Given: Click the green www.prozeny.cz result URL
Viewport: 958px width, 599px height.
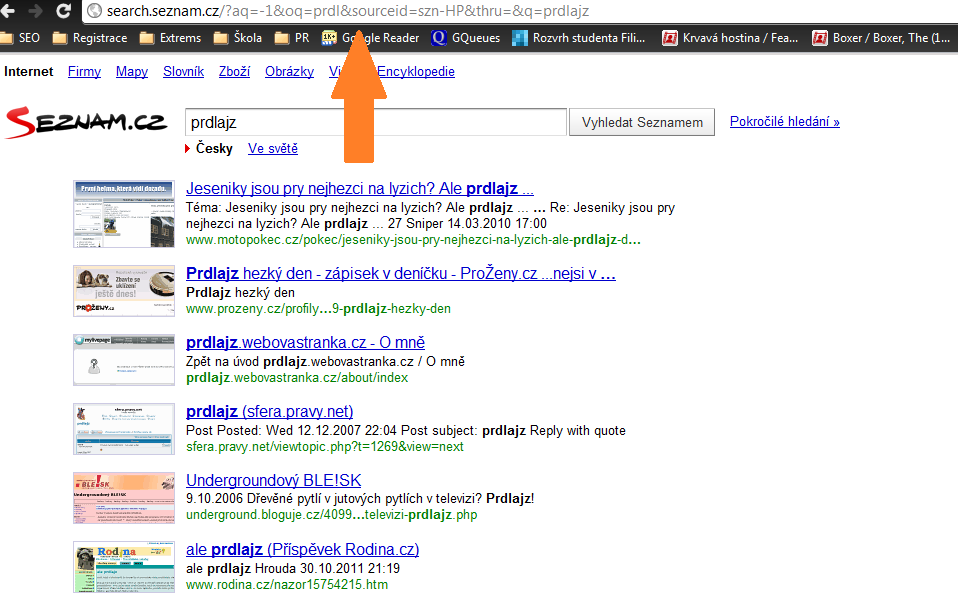Looking at the screenshot, I should point(318,309).
